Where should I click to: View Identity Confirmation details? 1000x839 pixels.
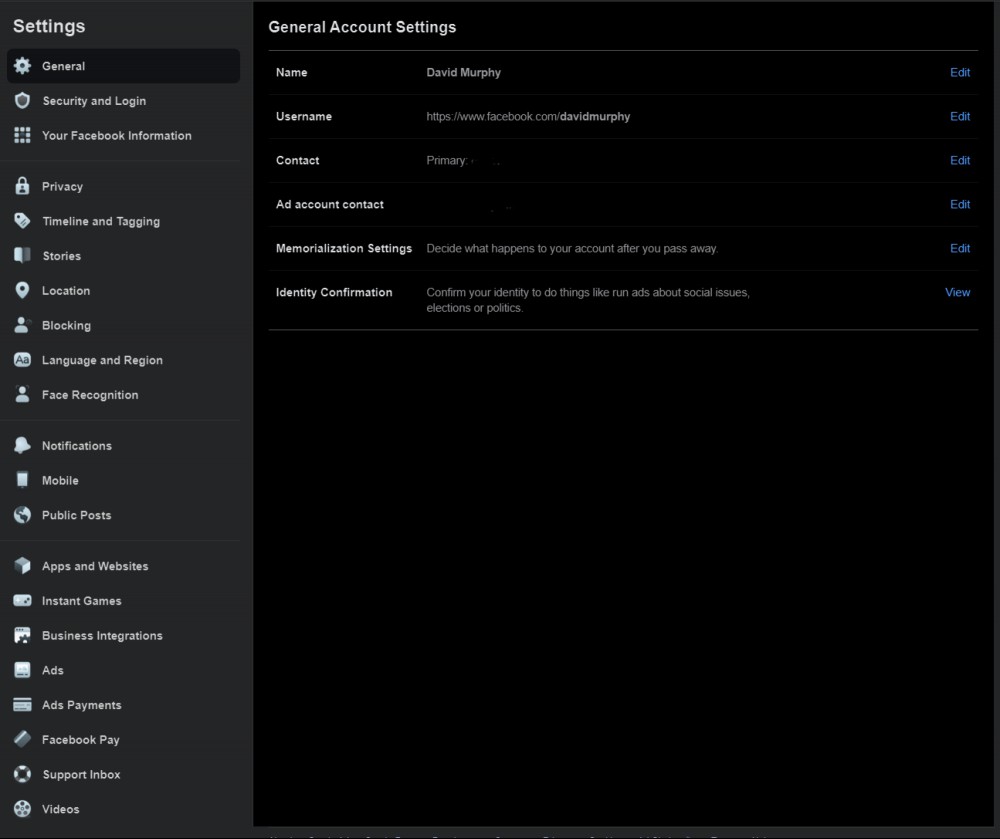957,293
